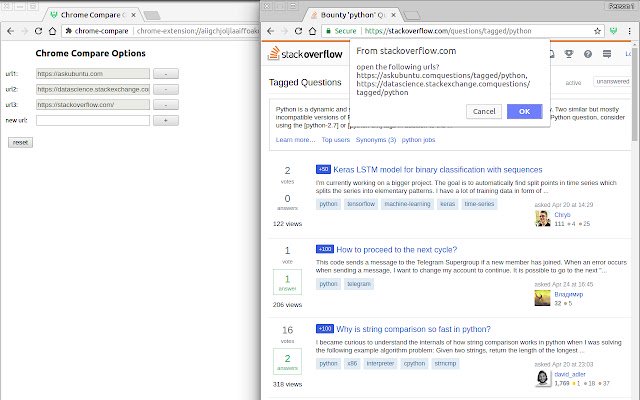Click url3 field containing stackoverflow.com
Screen dimensions: 640x400
coord(93,105)
